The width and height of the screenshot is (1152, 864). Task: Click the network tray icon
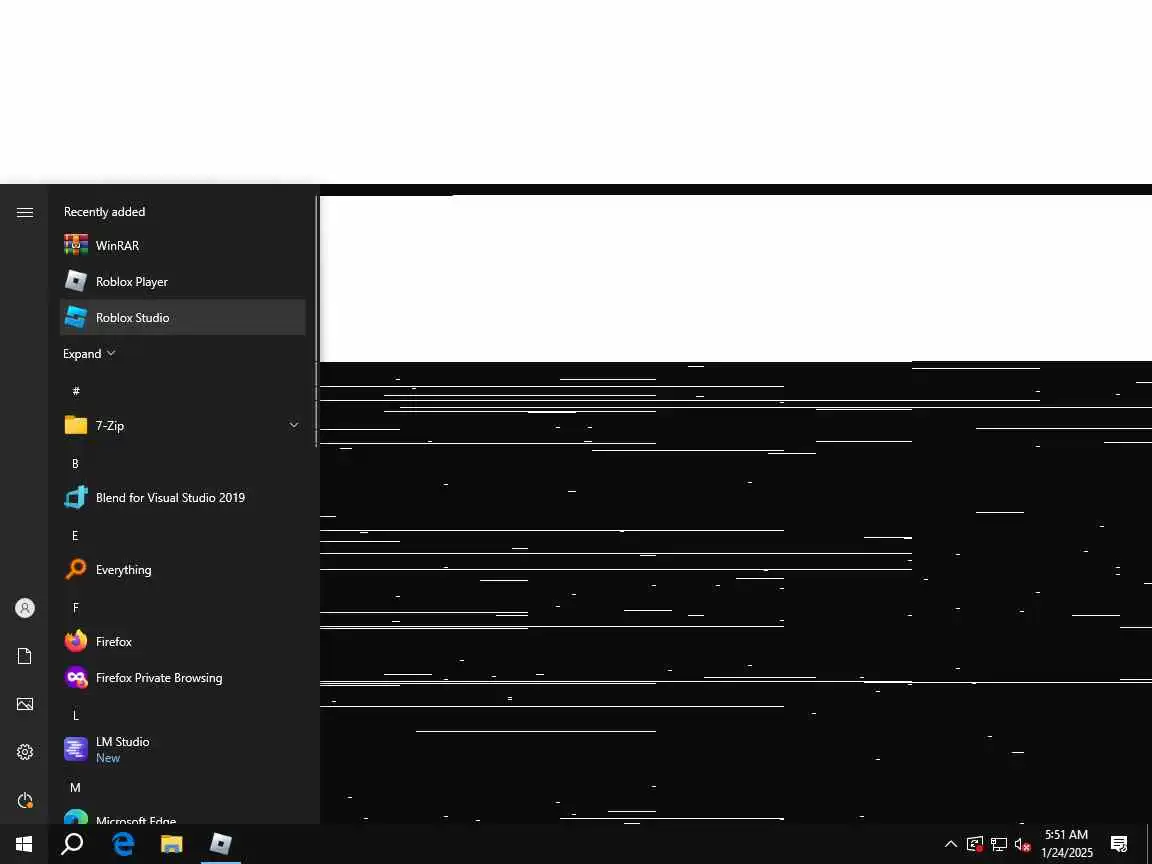tap(998, 844)
